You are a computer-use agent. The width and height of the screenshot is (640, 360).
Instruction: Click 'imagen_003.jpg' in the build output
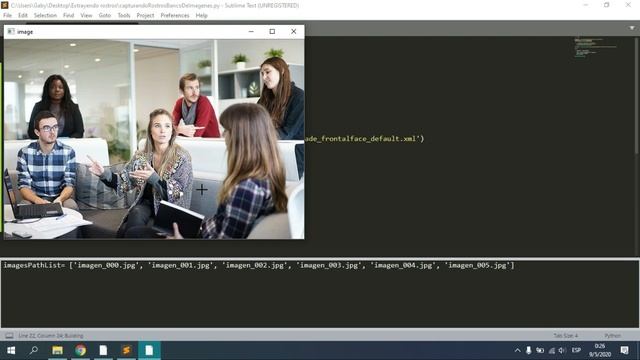[x=329, y=265]
